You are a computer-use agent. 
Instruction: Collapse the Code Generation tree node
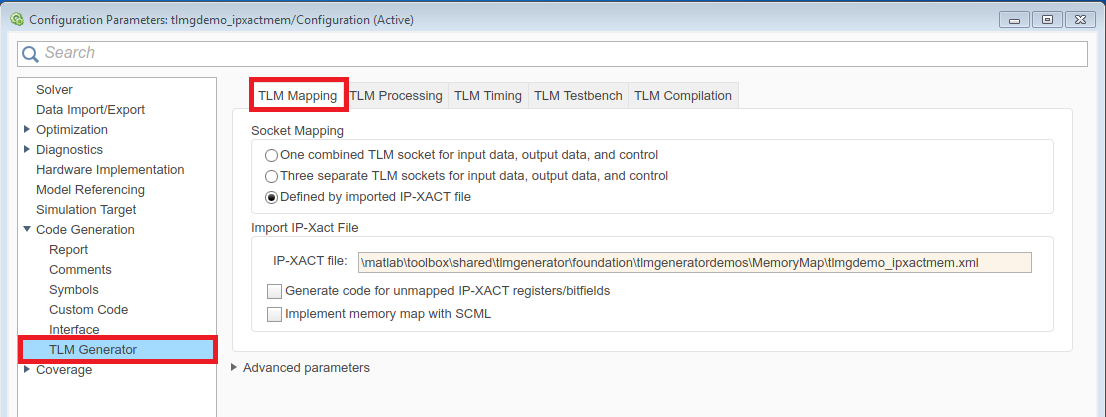click(x=27, y=230)
